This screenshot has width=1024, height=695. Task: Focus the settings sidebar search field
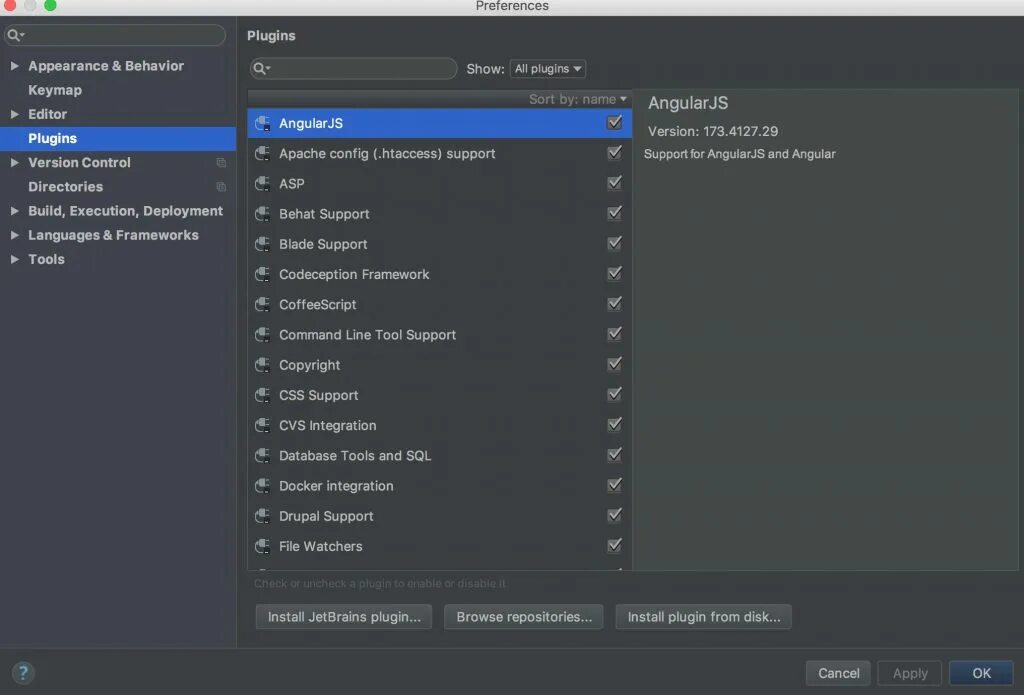tap(115, 35)
